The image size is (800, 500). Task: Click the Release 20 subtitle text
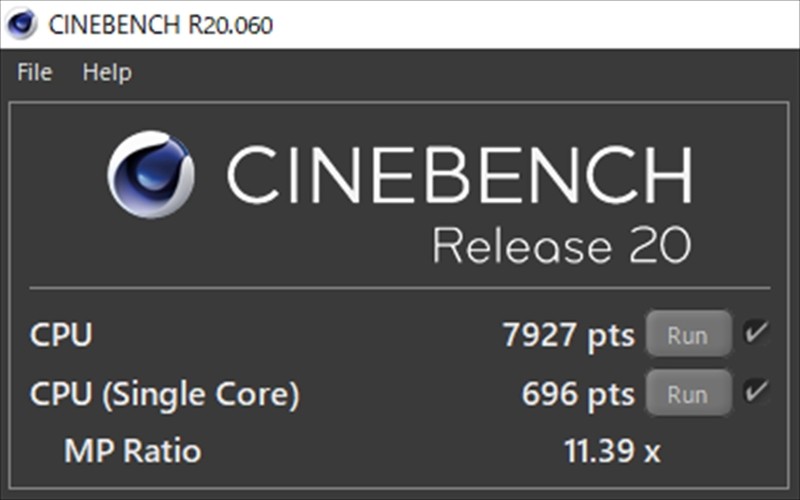click(562, 245)
